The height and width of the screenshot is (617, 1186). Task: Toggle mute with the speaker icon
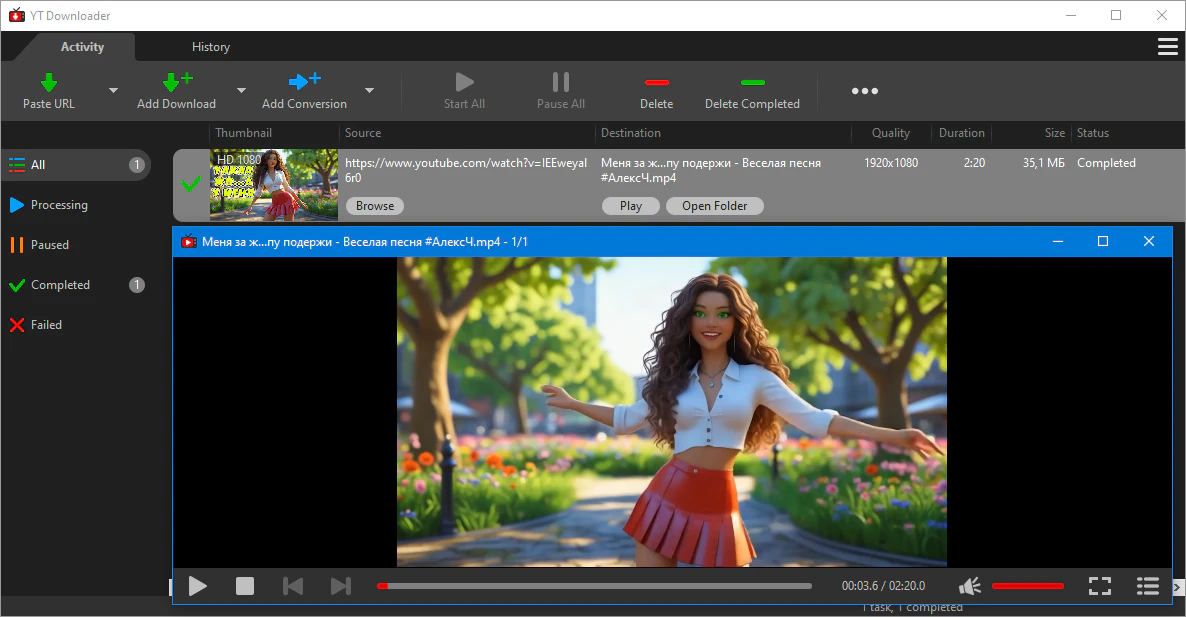(x=969, y=586)
